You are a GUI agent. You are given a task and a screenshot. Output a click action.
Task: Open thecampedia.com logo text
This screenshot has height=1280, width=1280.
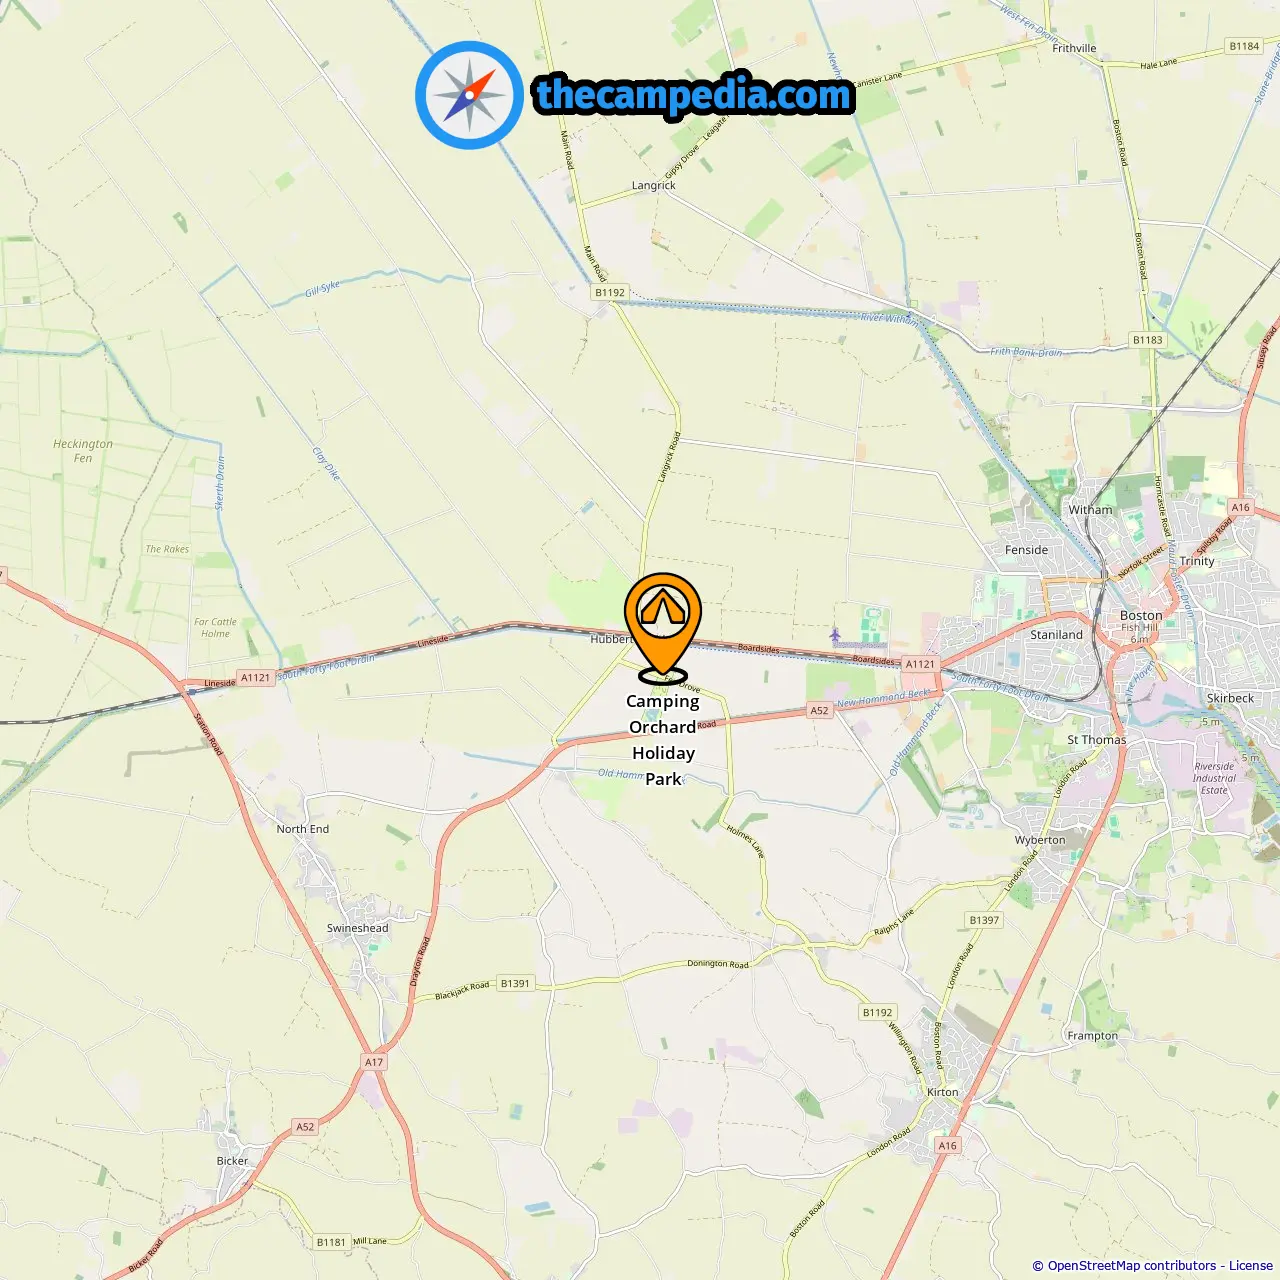pos(693,95)
